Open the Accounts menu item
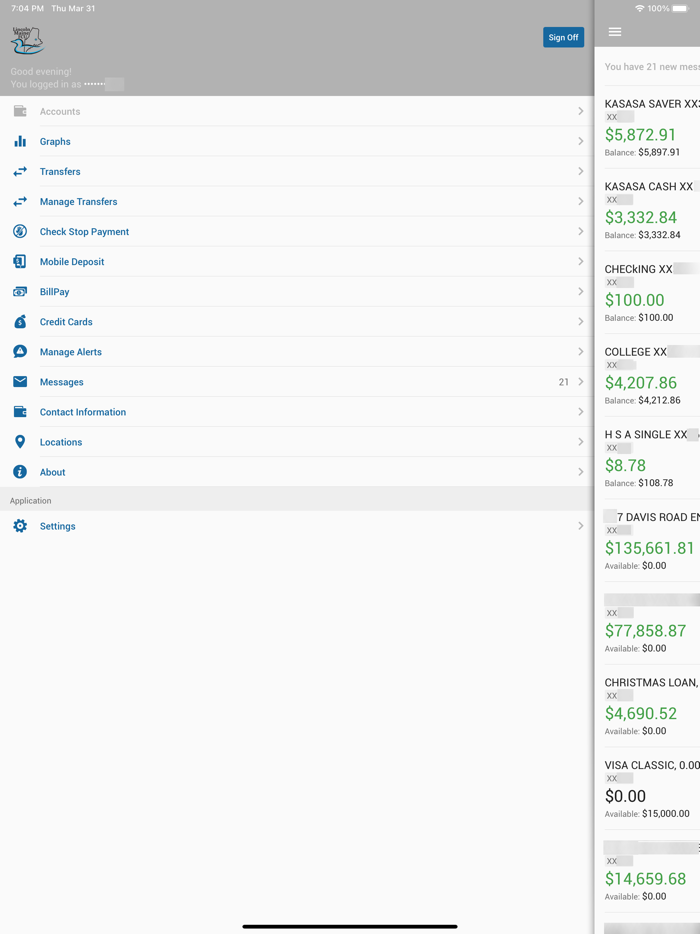 [297, 111]
